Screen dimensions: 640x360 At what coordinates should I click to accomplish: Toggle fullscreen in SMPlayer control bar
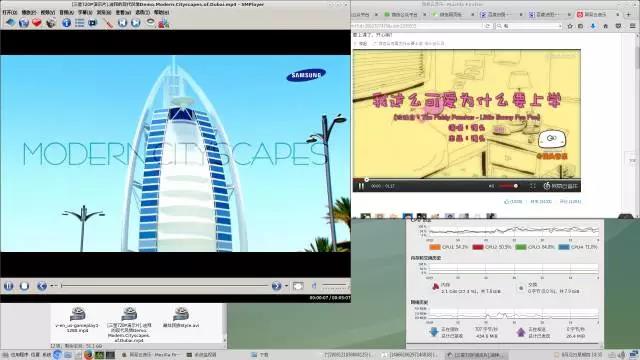pos(298,286)
